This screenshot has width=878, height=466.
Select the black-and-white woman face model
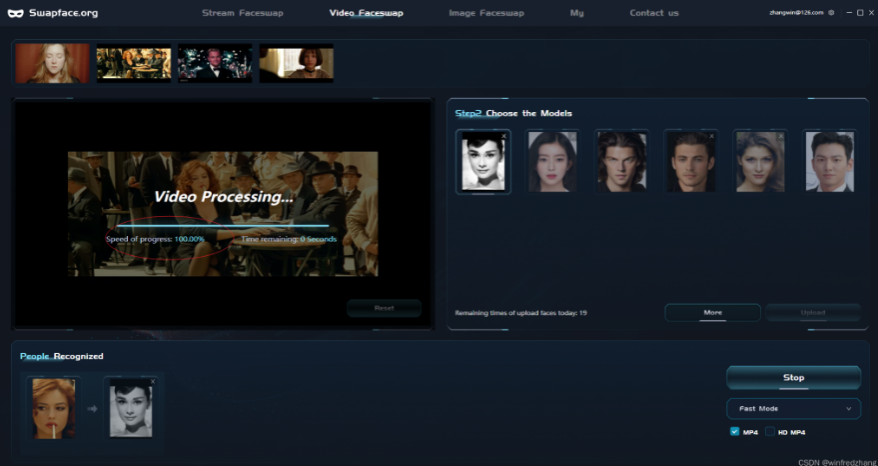(x=483, y=161)
